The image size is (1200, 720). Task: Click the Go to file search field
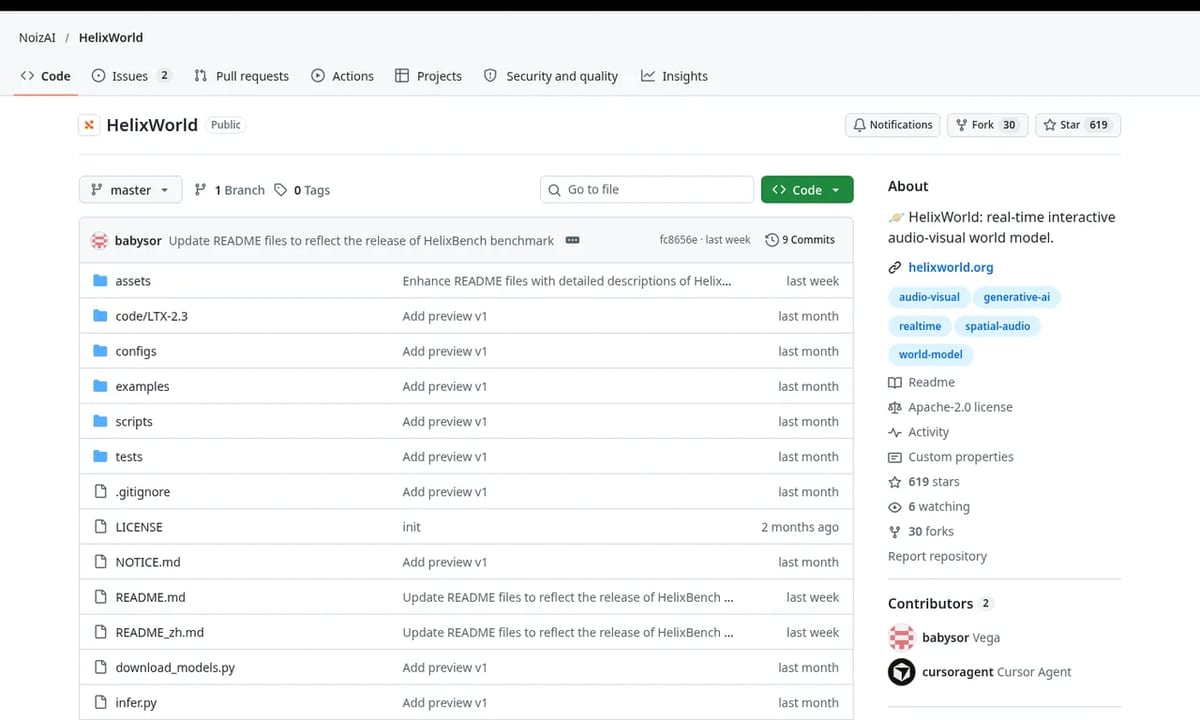(646, 190)
